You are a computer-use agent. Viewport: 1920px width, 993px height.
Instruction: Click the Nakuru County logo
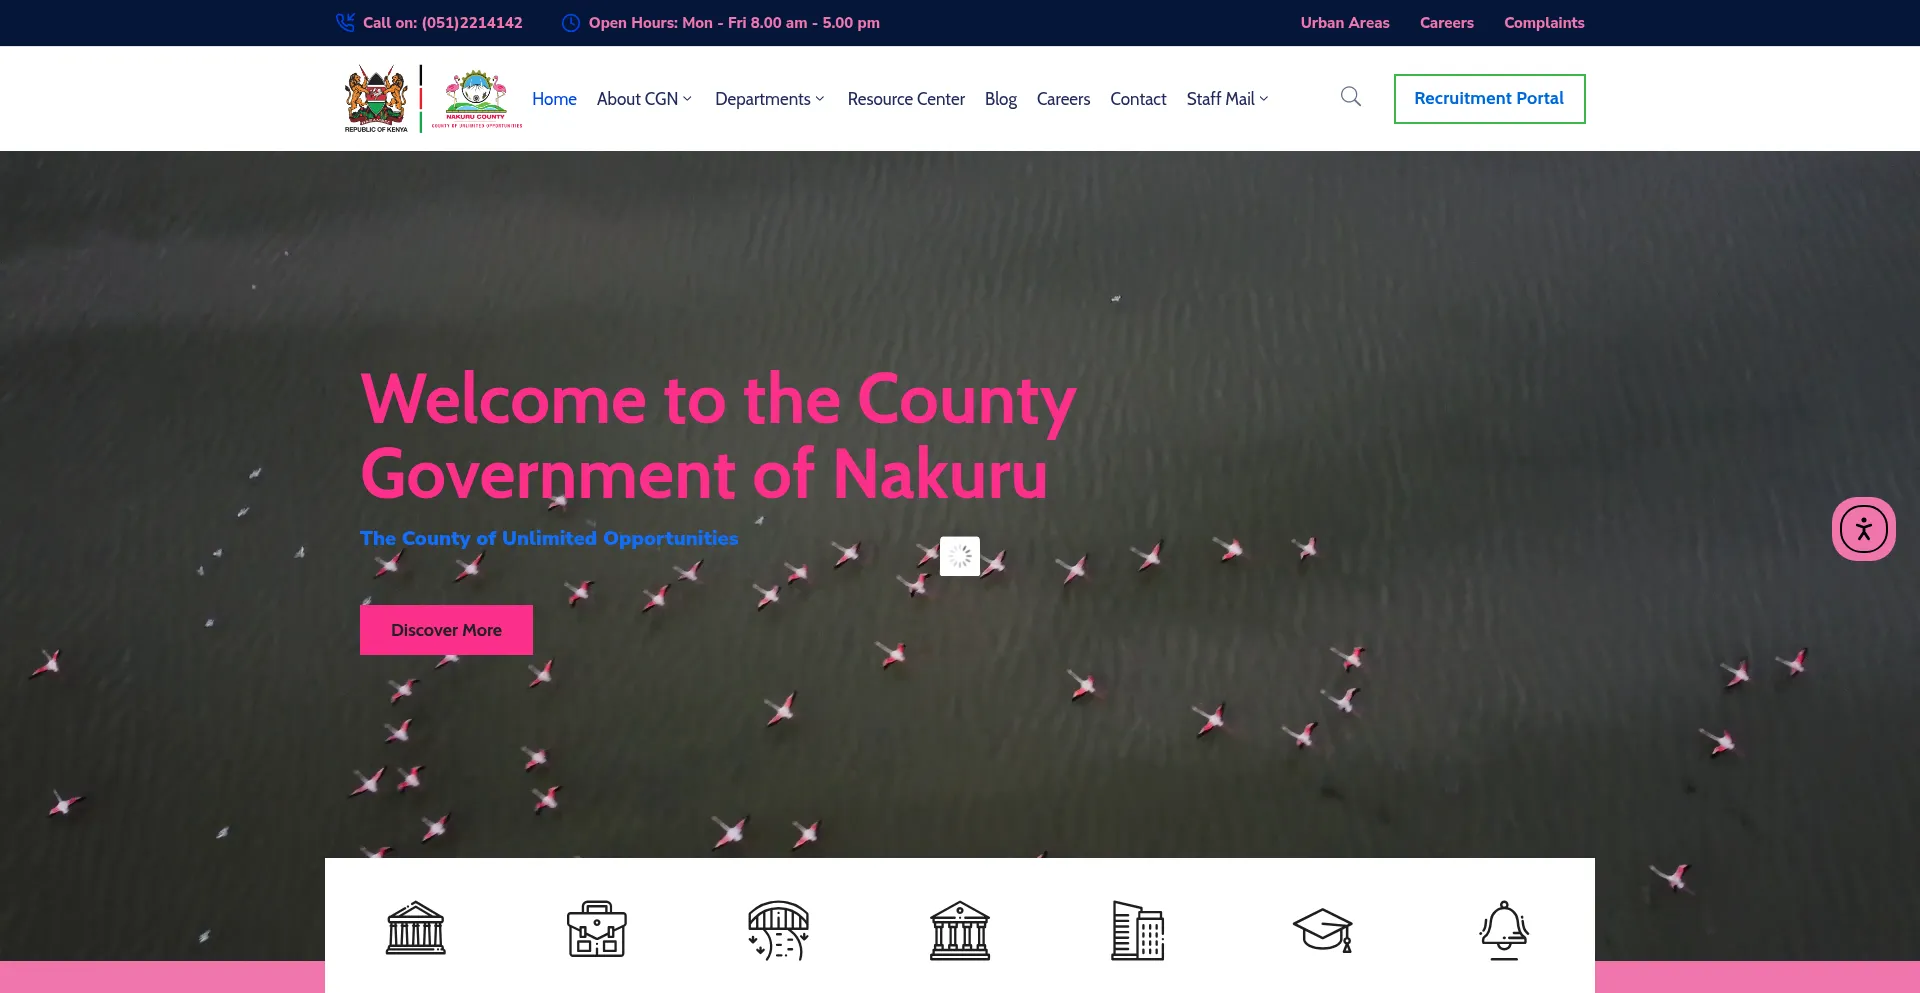(477, 97)
